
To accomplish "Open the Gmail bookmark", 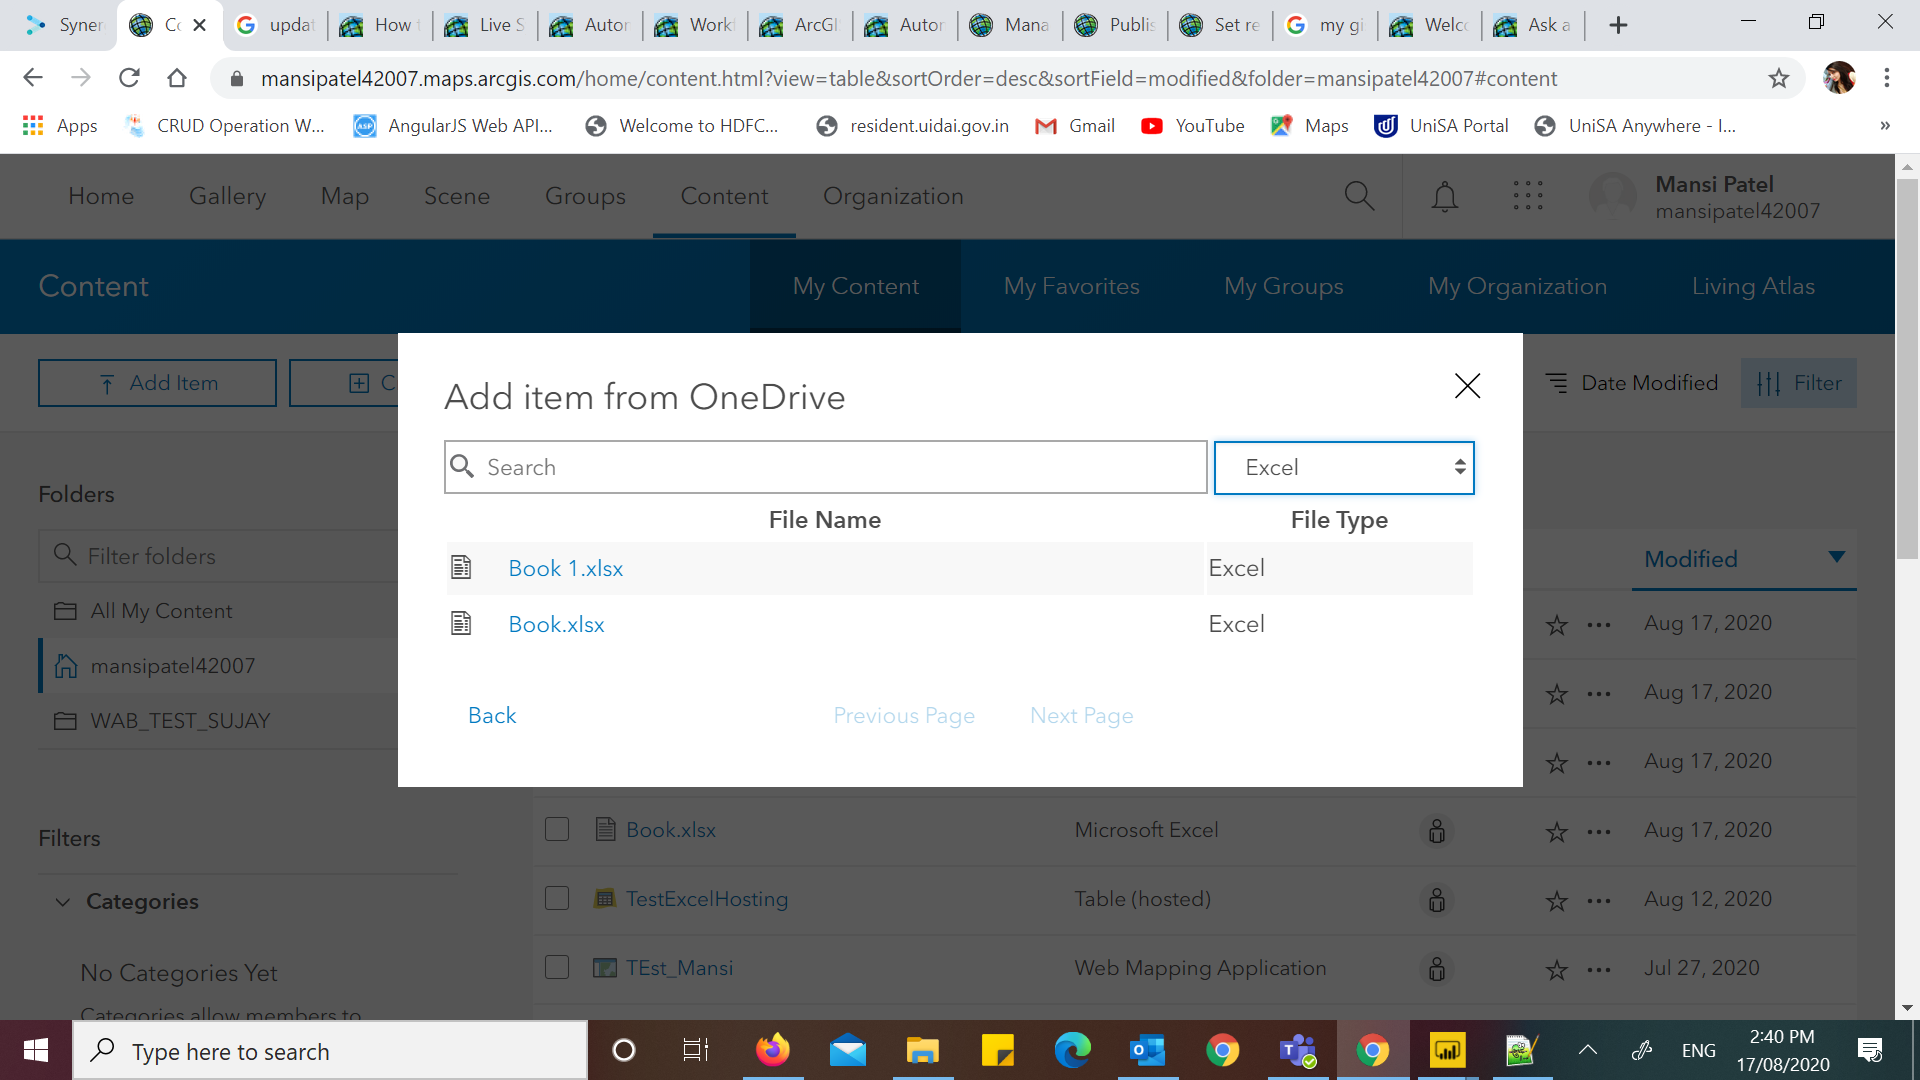I will point(1075,126).
